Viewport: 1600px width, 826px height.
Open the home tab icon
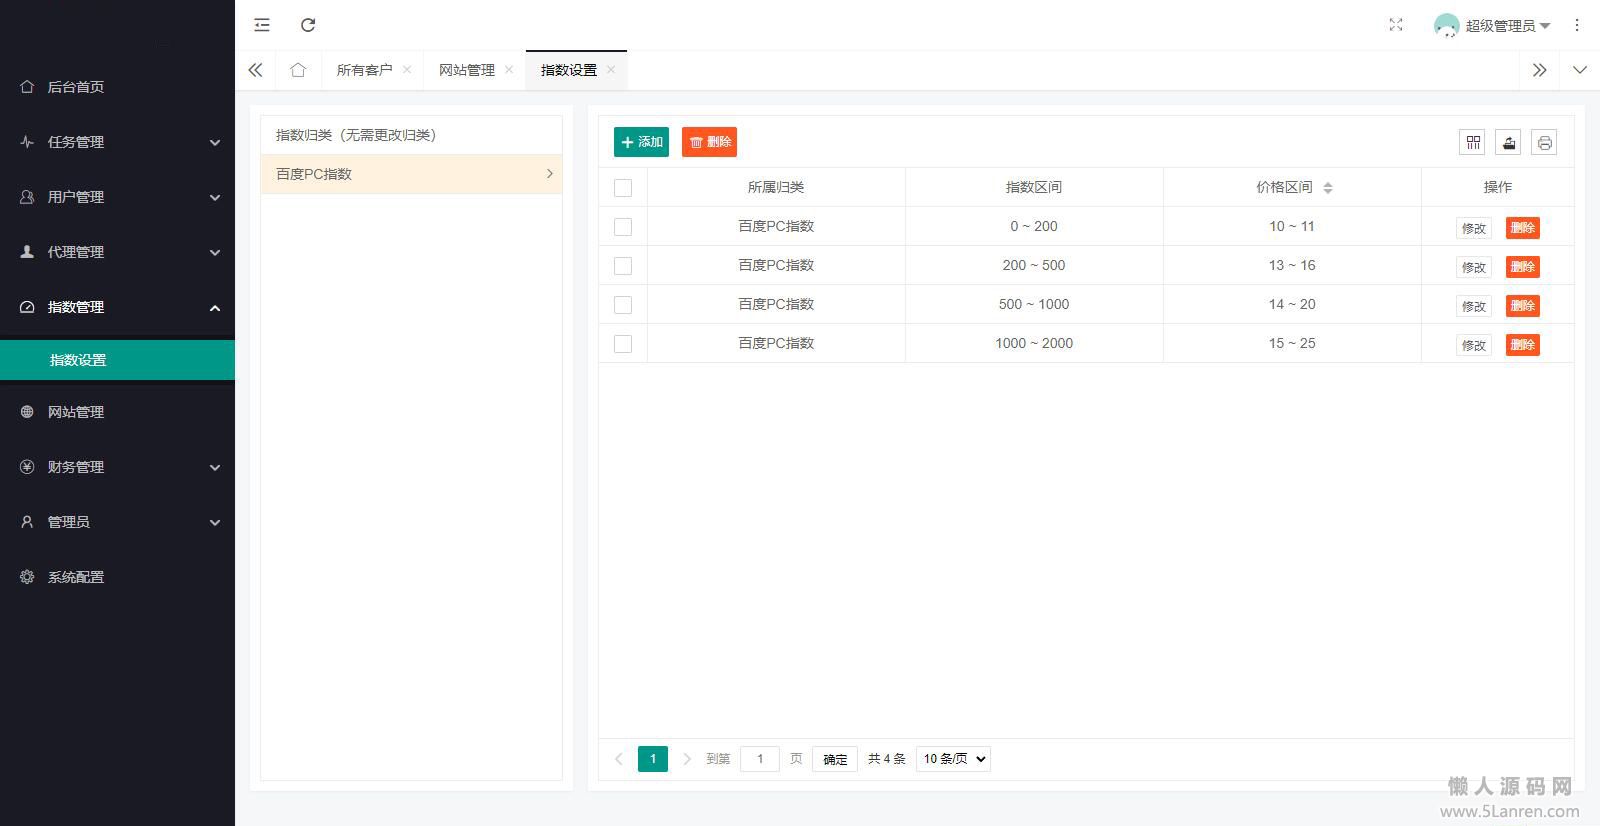[298, 70]
